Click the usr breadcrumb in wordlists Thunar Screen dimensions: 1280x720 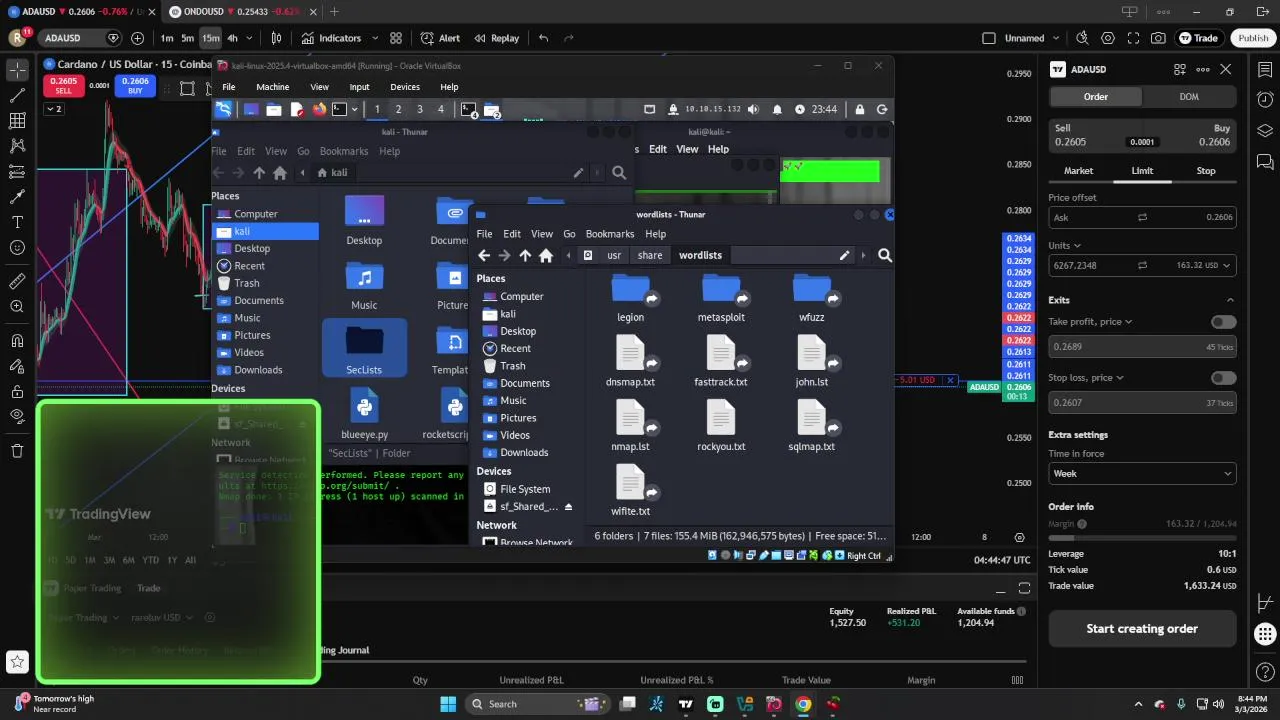[614, 256]
